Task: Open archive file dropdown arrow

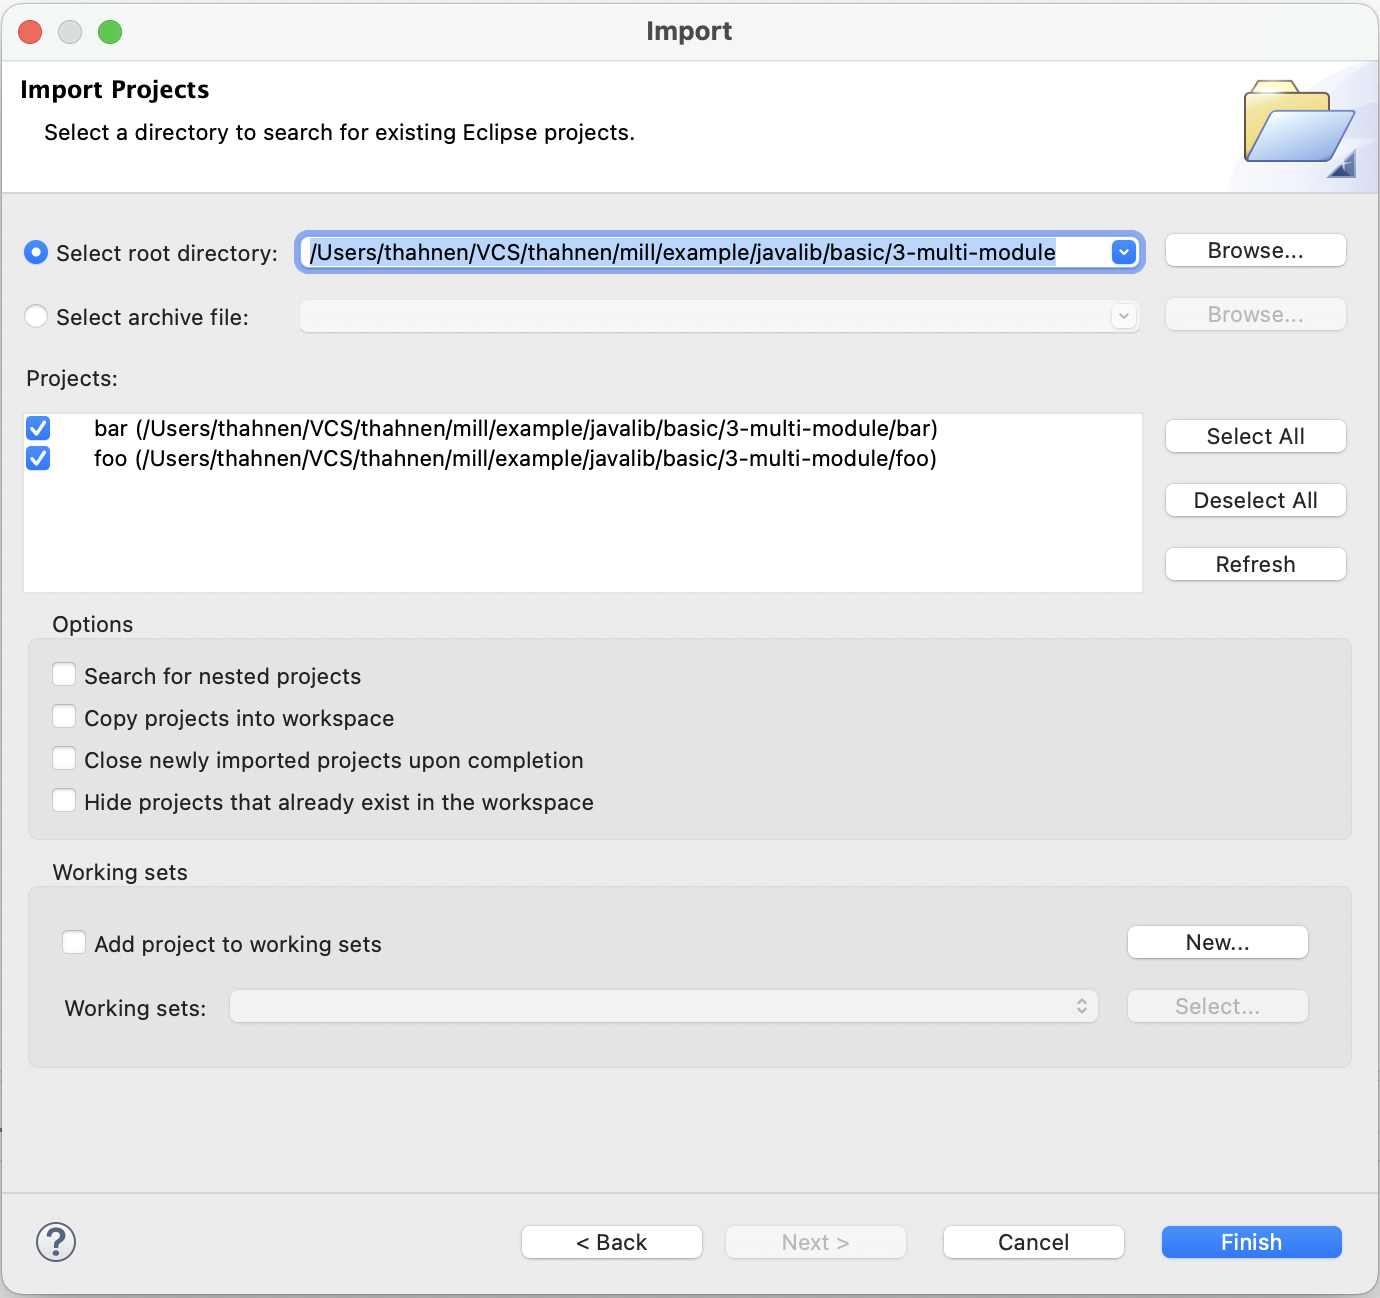Action: pyautogui.click(x=1123, y=316)
